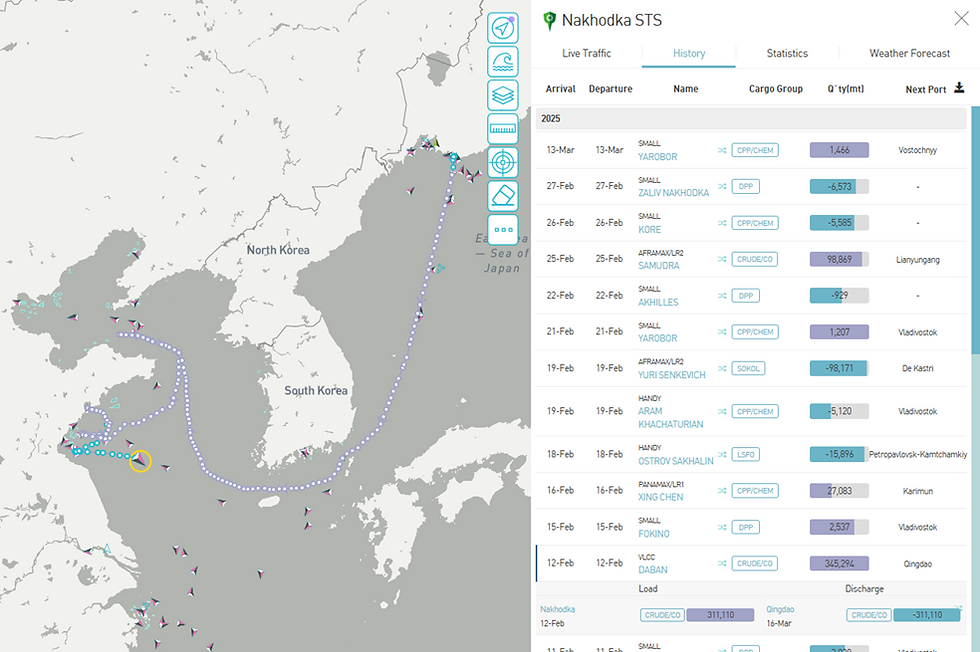Click the green Nakhodka STS location pin
Image resolution: width=980 pixels, height=652 pixels.
tap(549, 21)
